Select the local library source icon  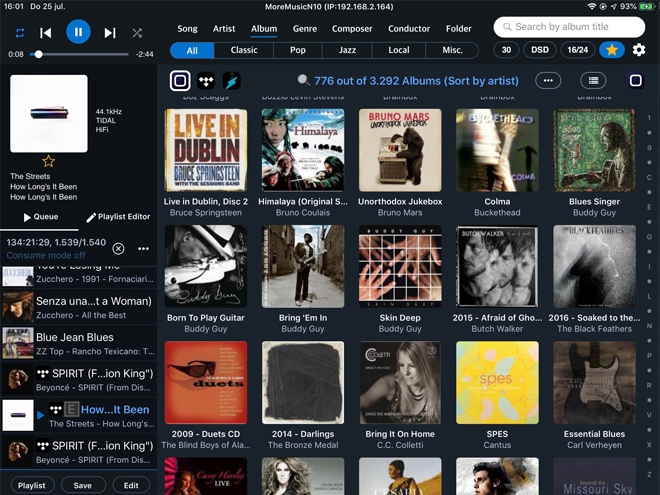tap(180, 80)
